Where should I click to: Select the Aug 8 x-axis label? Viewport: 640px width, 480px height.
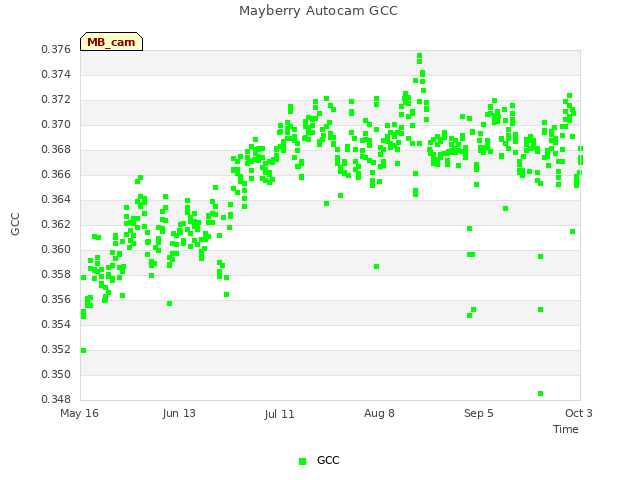[379, 413]
